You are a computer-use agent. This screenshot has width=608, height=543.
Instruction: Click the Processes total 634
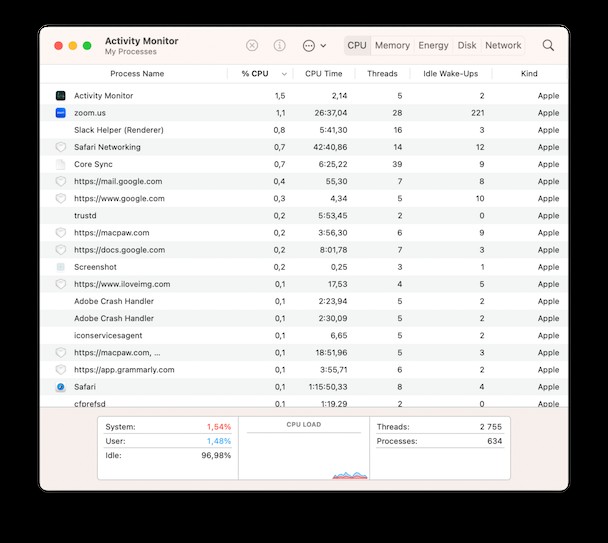[494, 441]
